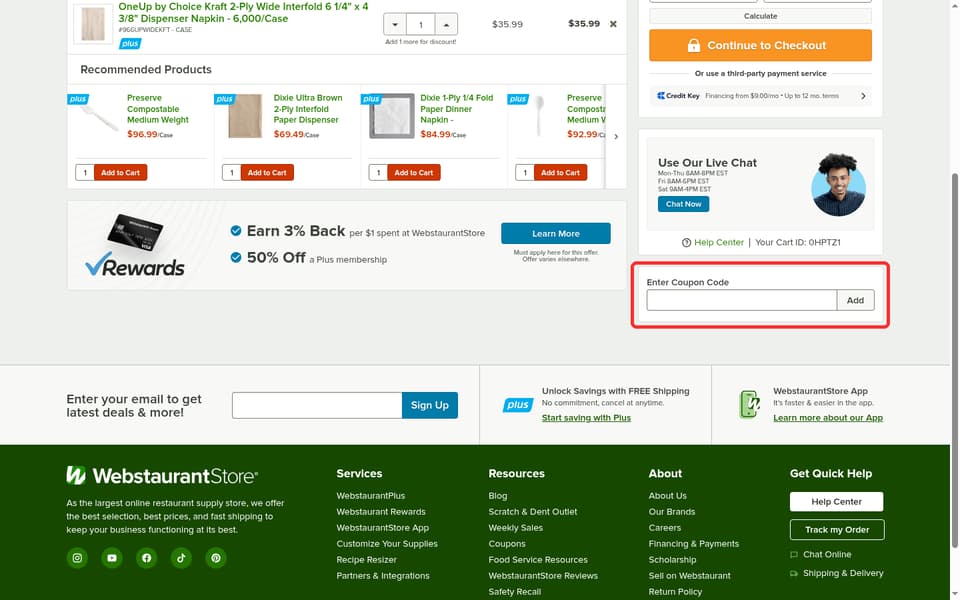Image resolution: width=960 pixels, height=600 pixels.
Task: Open Careers footer link
Action: tap(665, 528)
